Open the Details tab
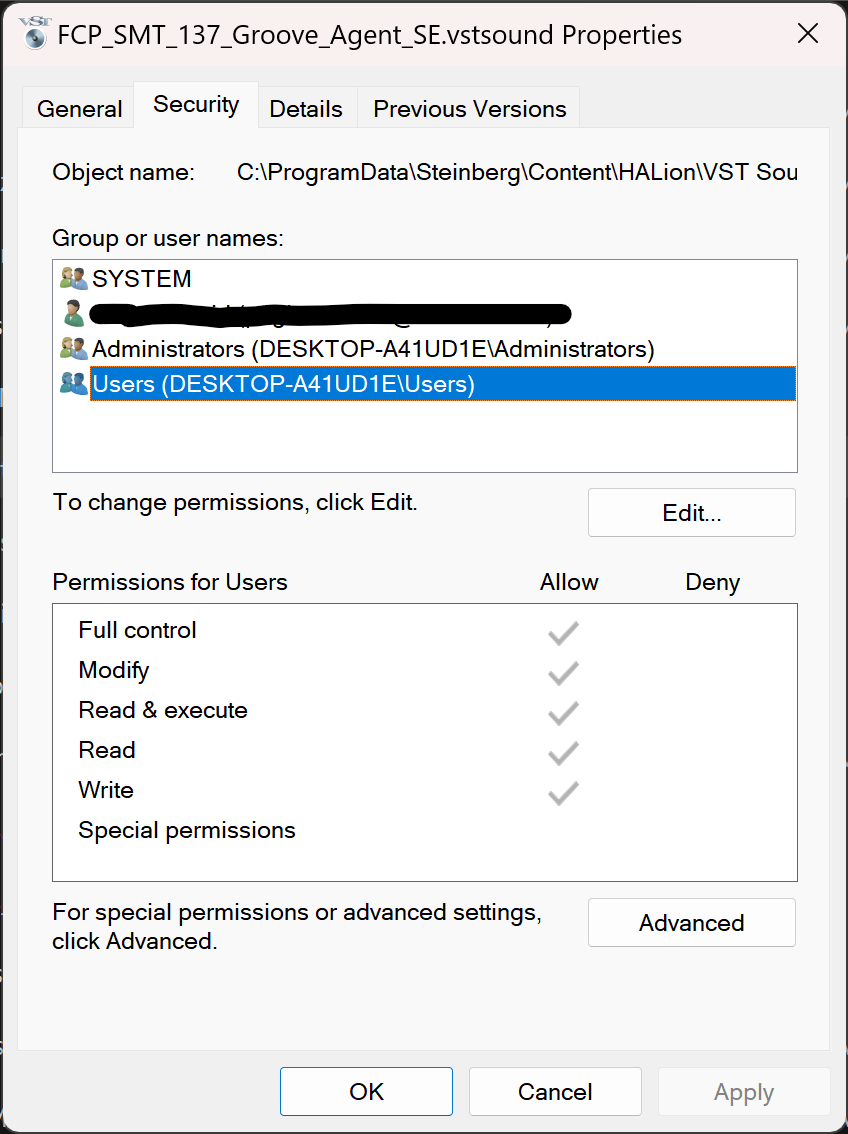This screenshot has width=848, height=1134. tap(306, 108)
